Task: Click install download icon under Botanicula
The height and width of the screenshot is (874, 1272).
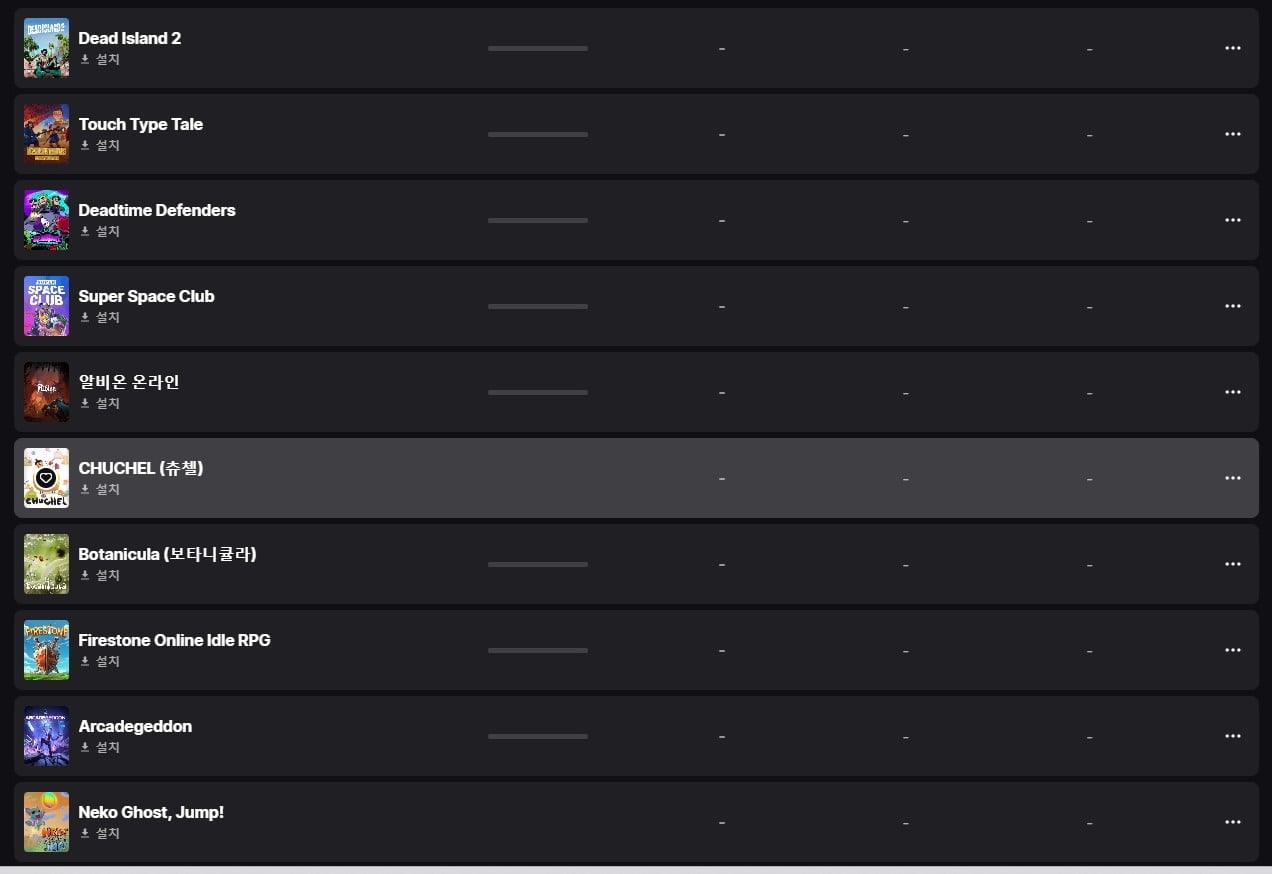Action: (x=85, y=575)
